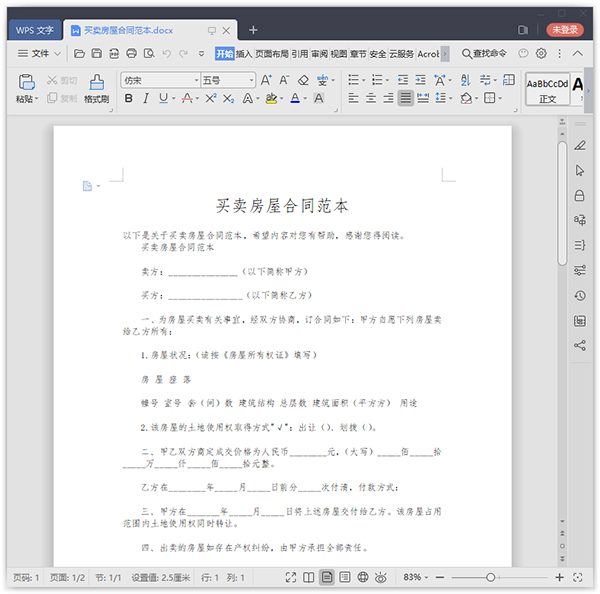
Task: Apply the 正文 style
Action: coord(548,89)
